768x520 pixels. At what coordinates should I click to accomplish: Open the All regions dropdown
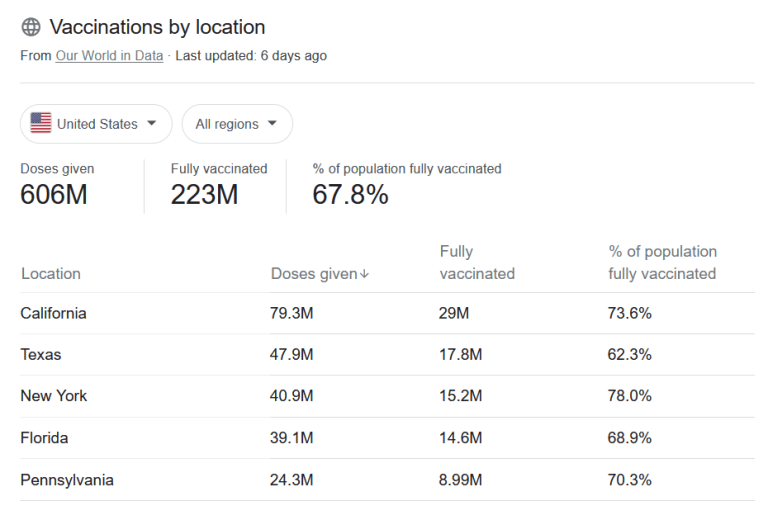tap(237, 124)
